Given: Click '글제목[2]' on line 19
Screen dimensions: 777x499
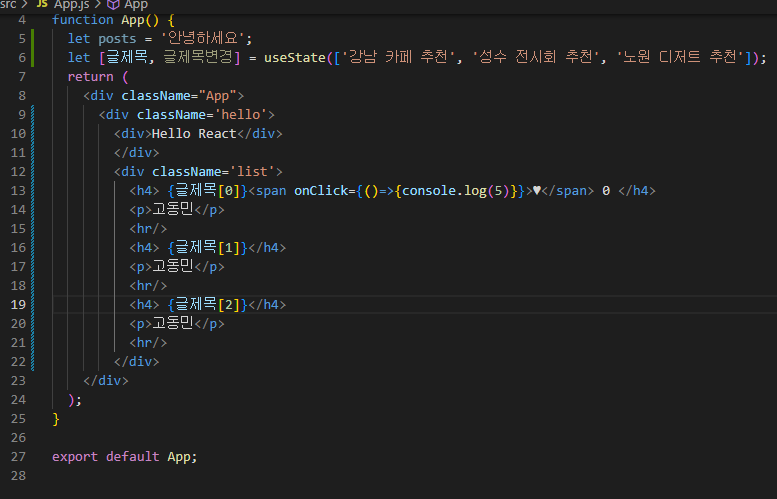Looking at the screenshot, I should point(207,304).
